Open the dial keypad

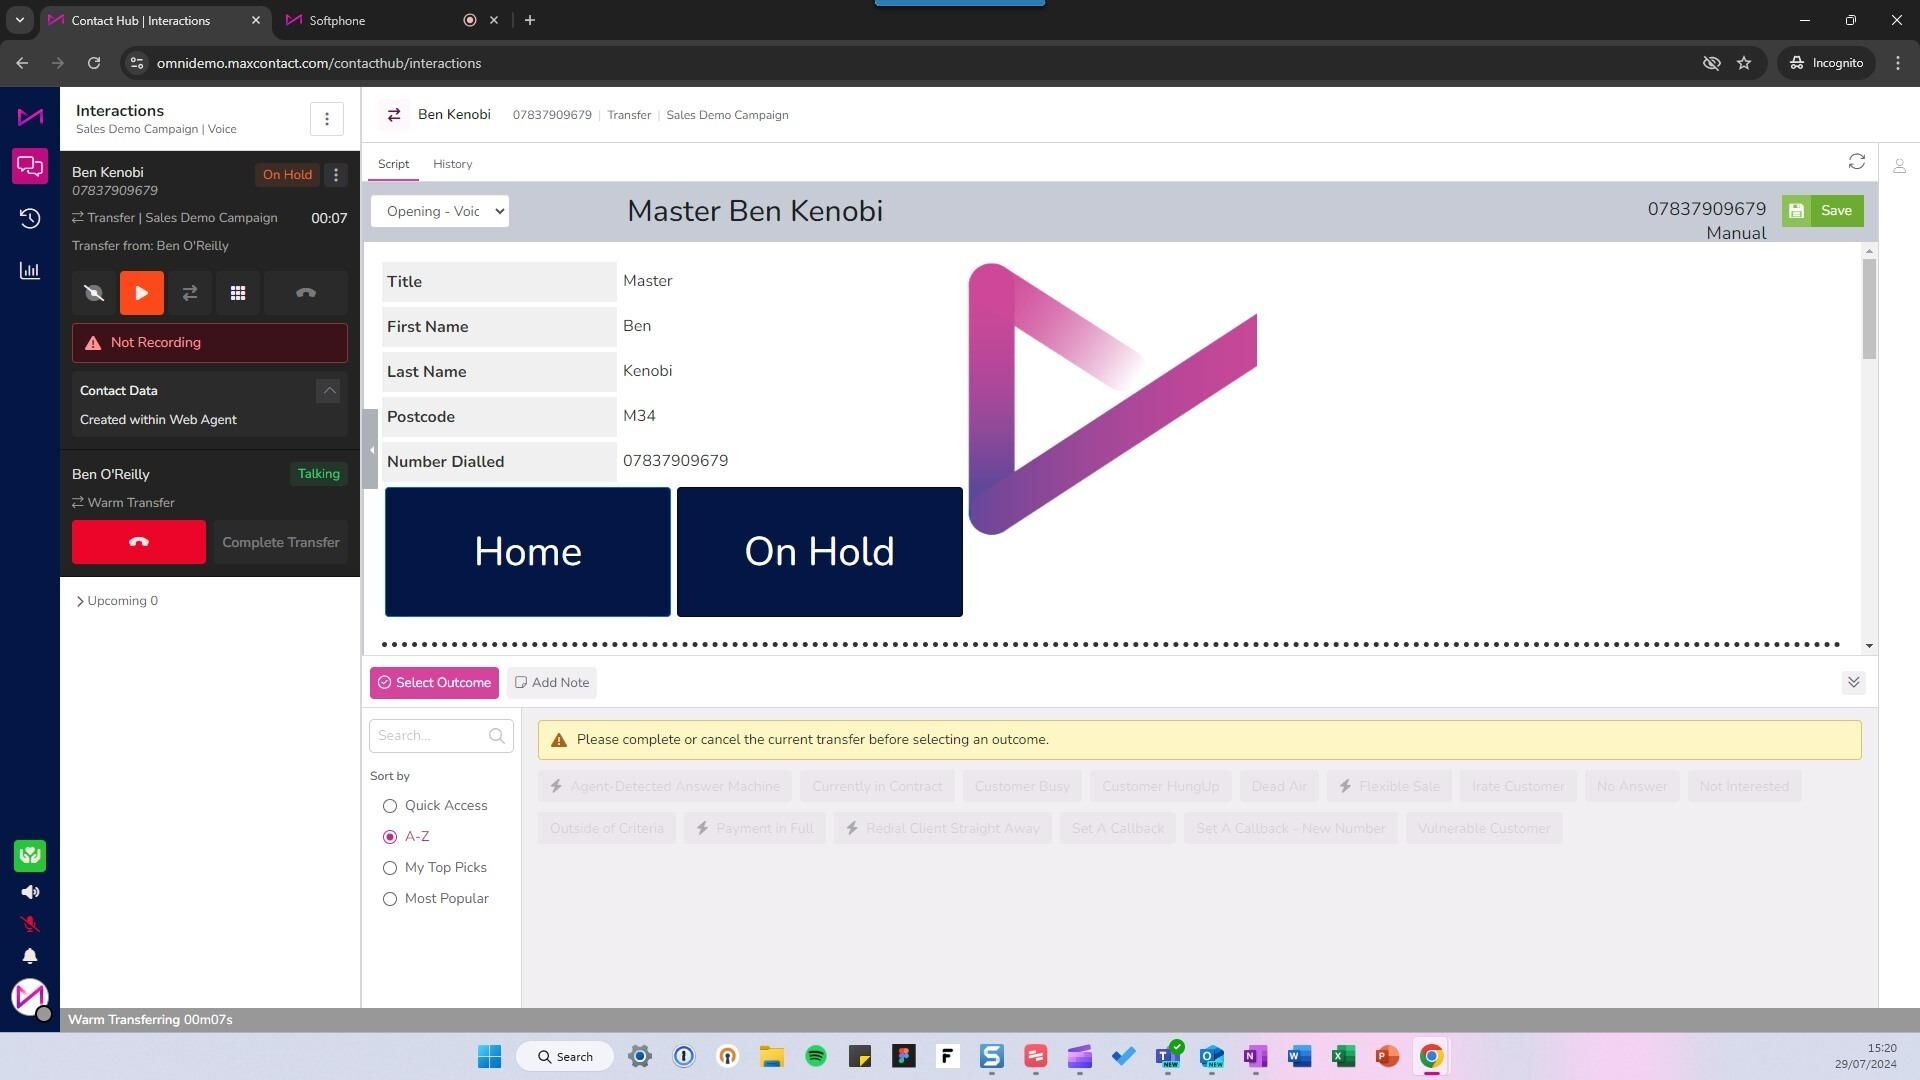(238, 293)
